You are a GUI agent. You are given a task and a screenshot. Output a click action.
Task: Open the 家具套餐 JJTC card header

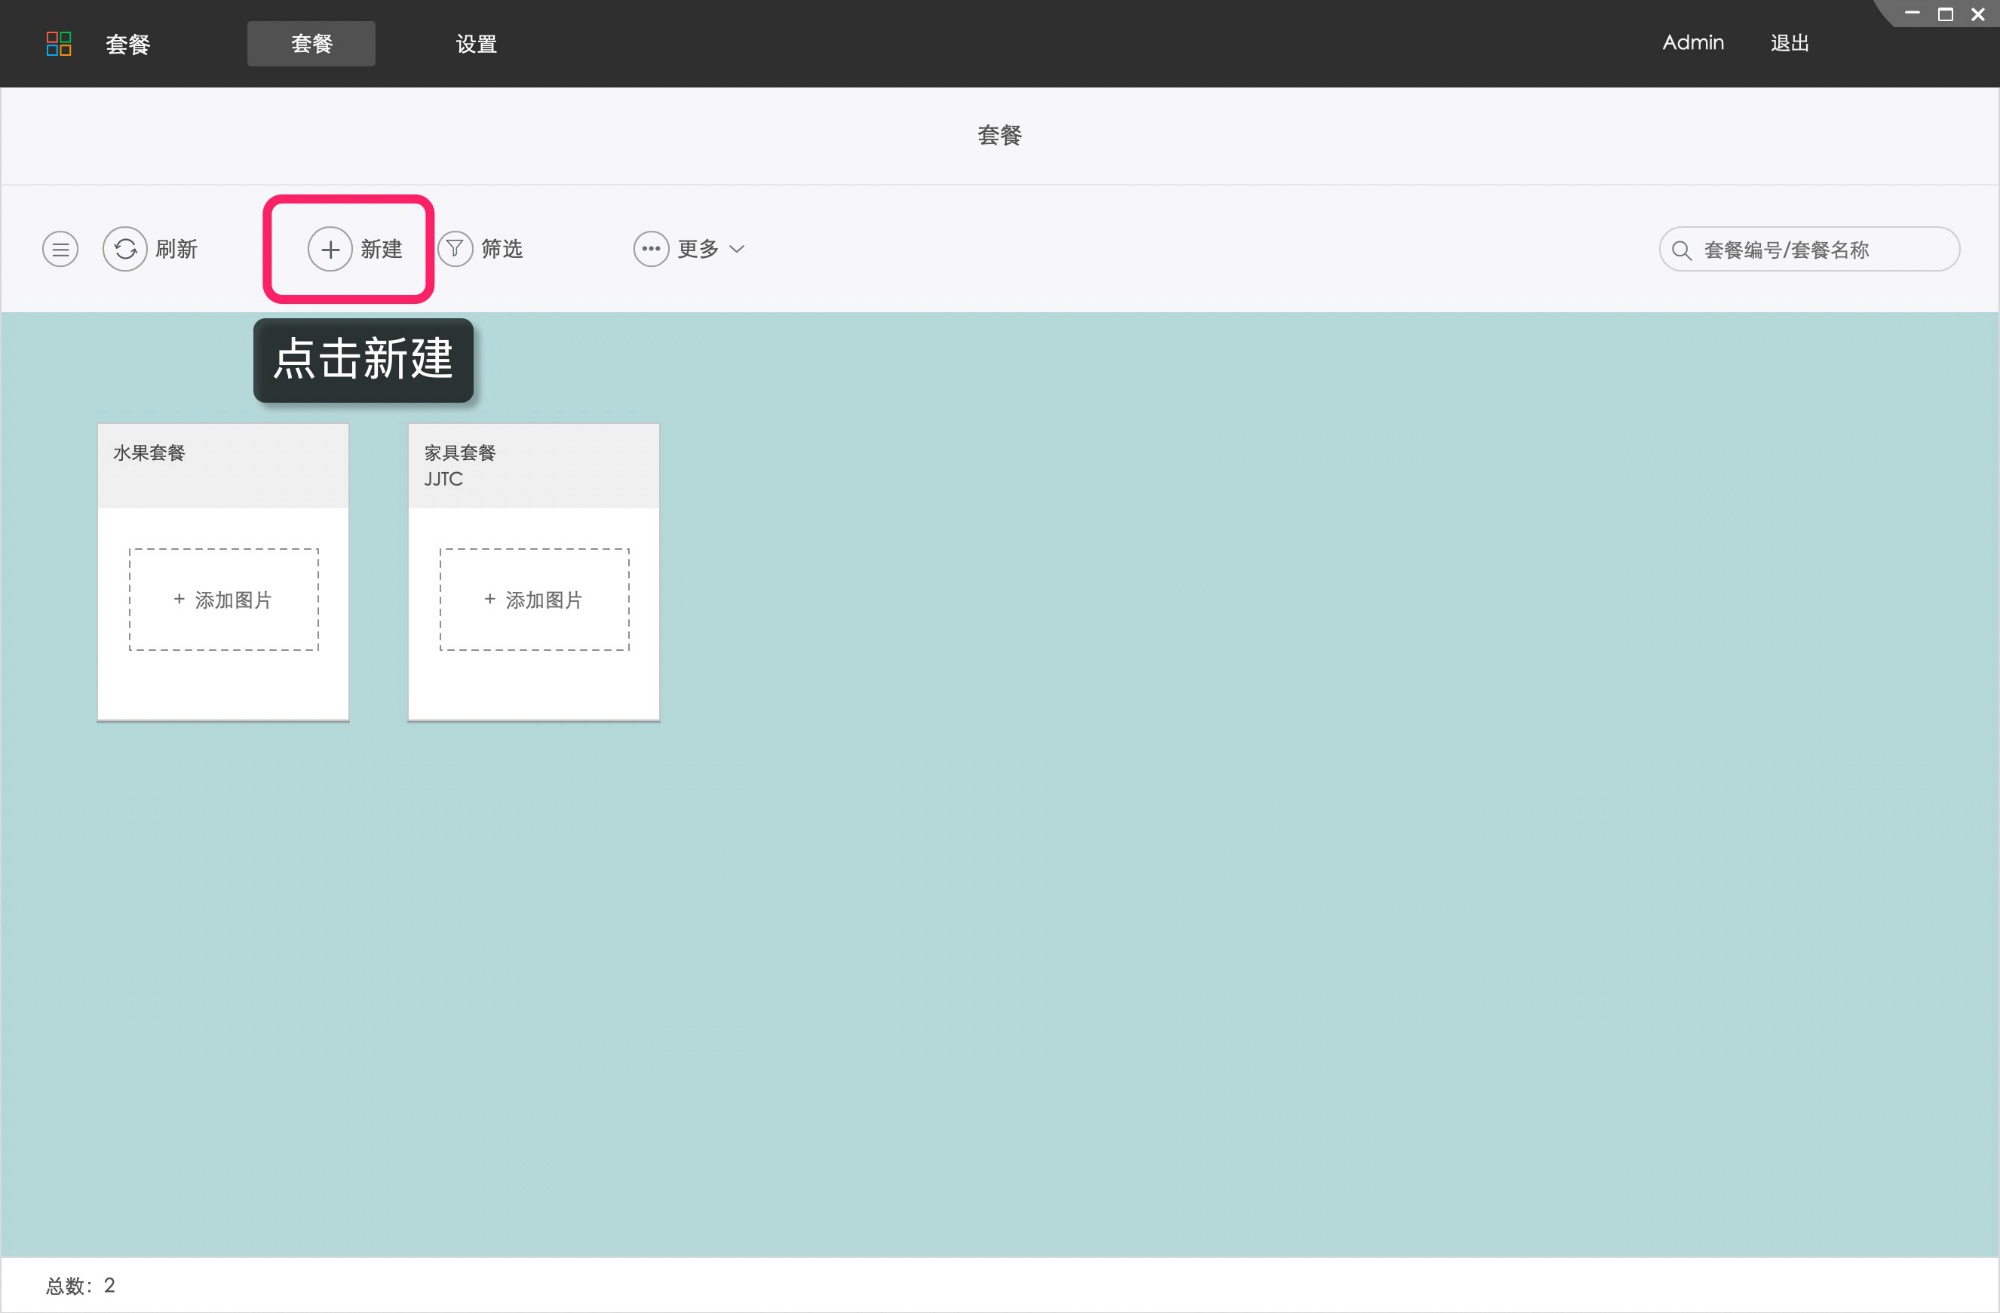[533, 465]
